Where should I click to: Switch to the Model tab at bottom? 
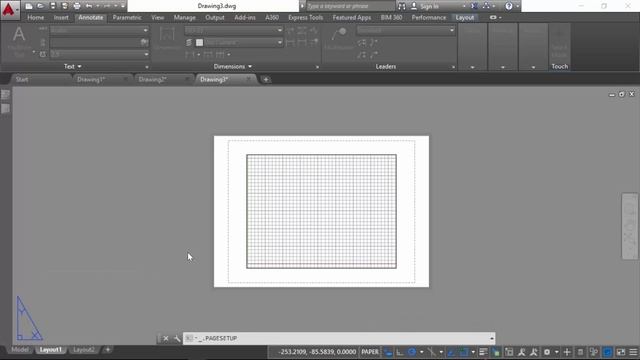[x=20, y=350]
